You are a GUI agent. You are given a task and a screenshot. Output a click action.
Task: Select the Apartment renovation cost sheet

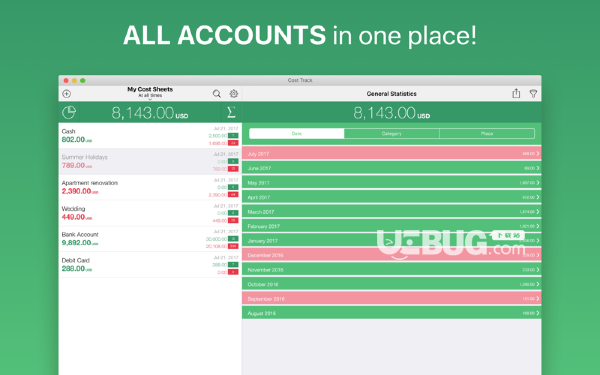pos(150,188)
